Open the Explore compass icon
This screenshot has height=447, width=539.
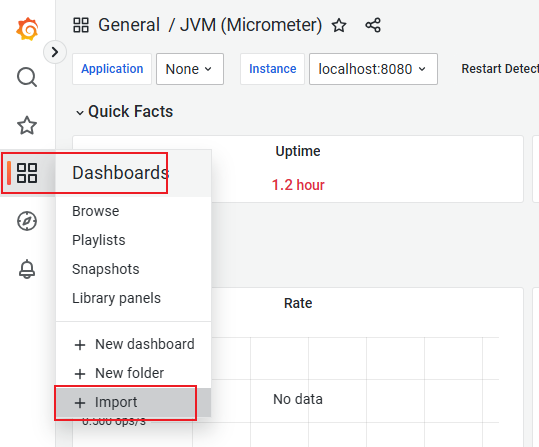[27, 221]
